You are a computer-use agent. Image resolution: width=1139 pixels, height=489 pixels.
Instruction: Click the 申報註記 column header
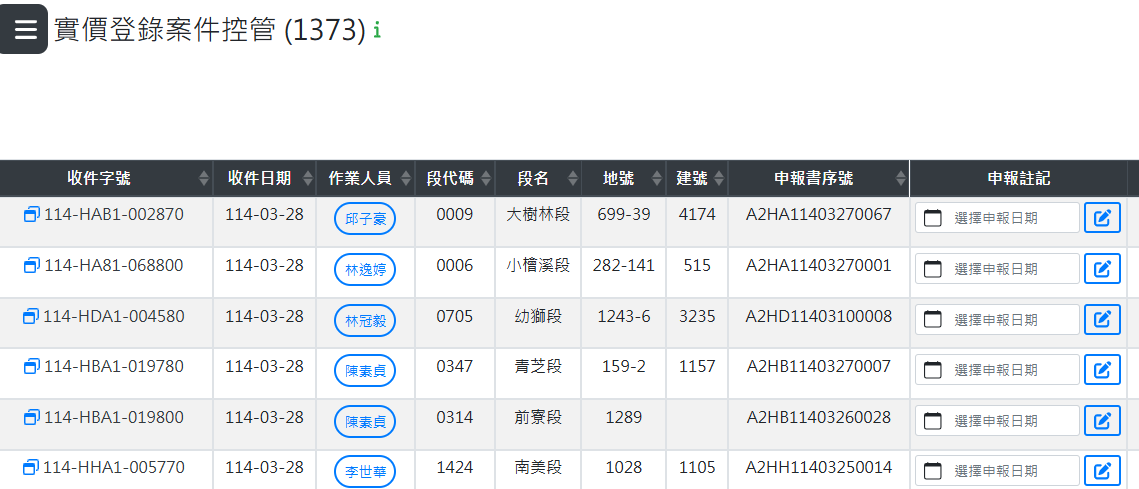(1018, 178)
